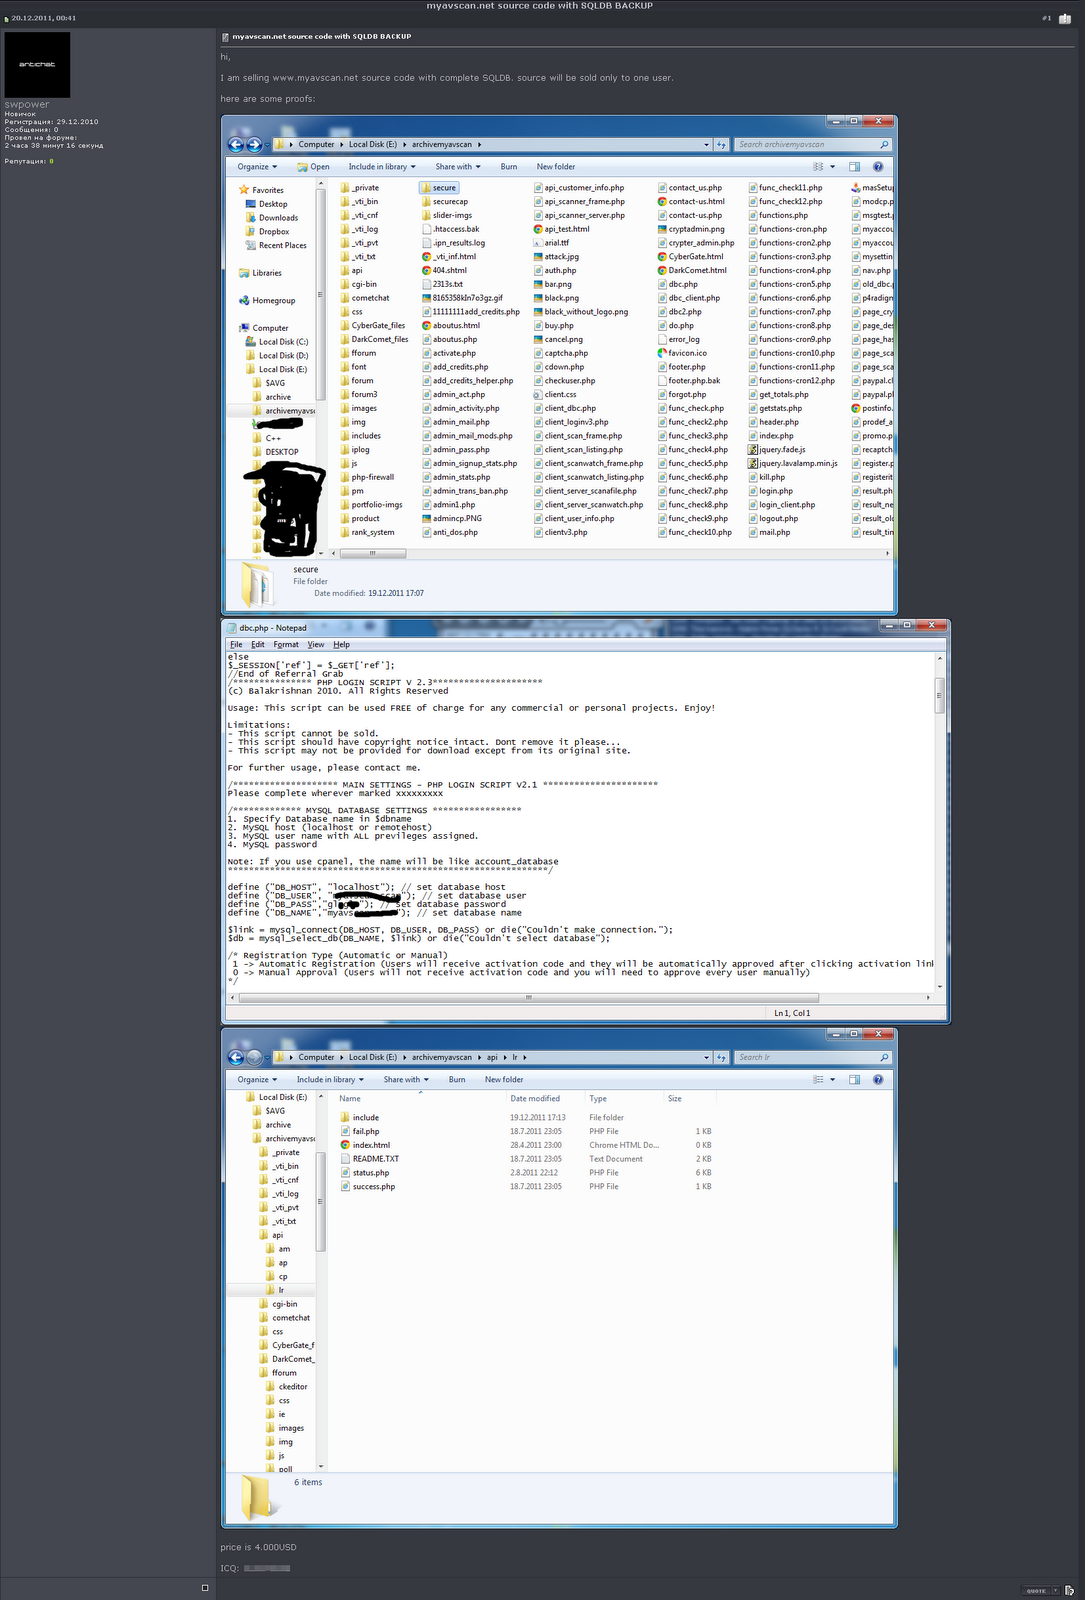Viewport: 1085px width, 1600px height.
Task: Click help icon in bottom Explorer toolbar
Action: [878, 1080]
